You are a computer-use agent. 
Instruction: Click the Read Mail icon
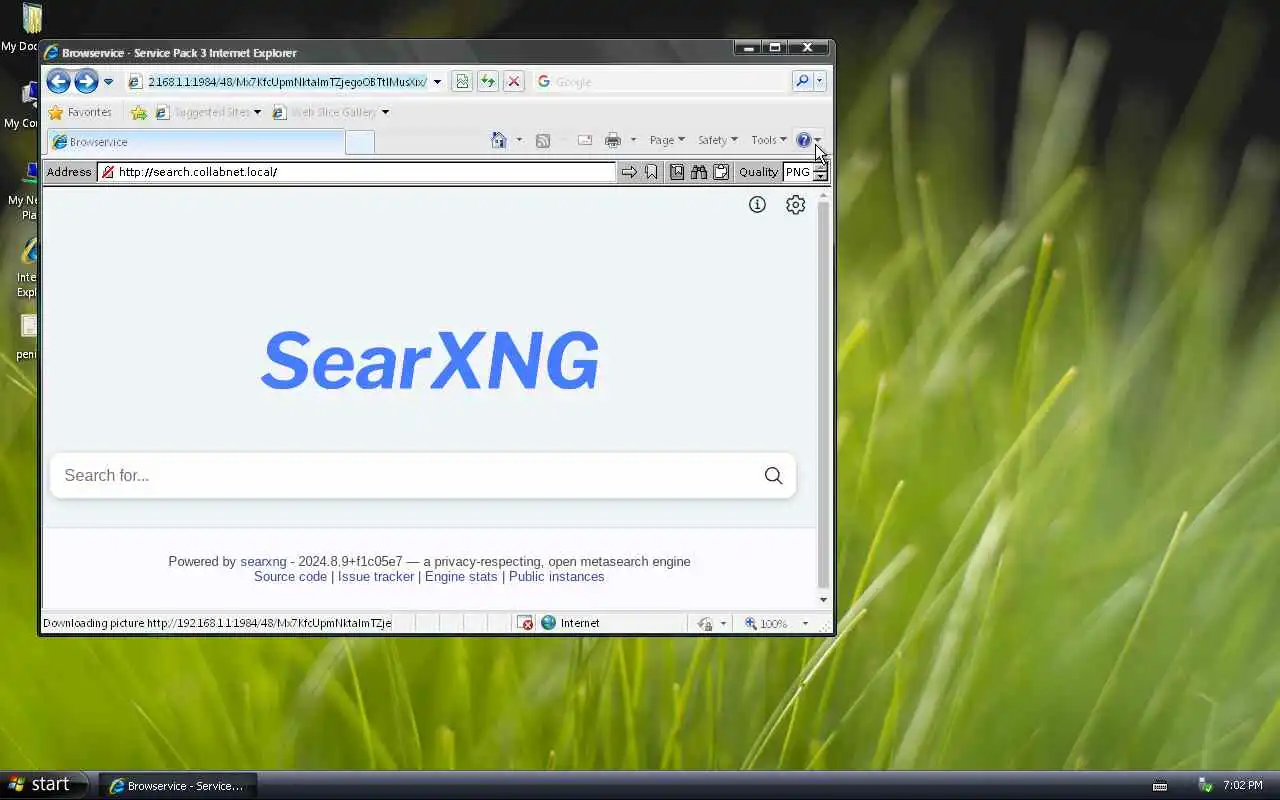[x=585, y=140]
